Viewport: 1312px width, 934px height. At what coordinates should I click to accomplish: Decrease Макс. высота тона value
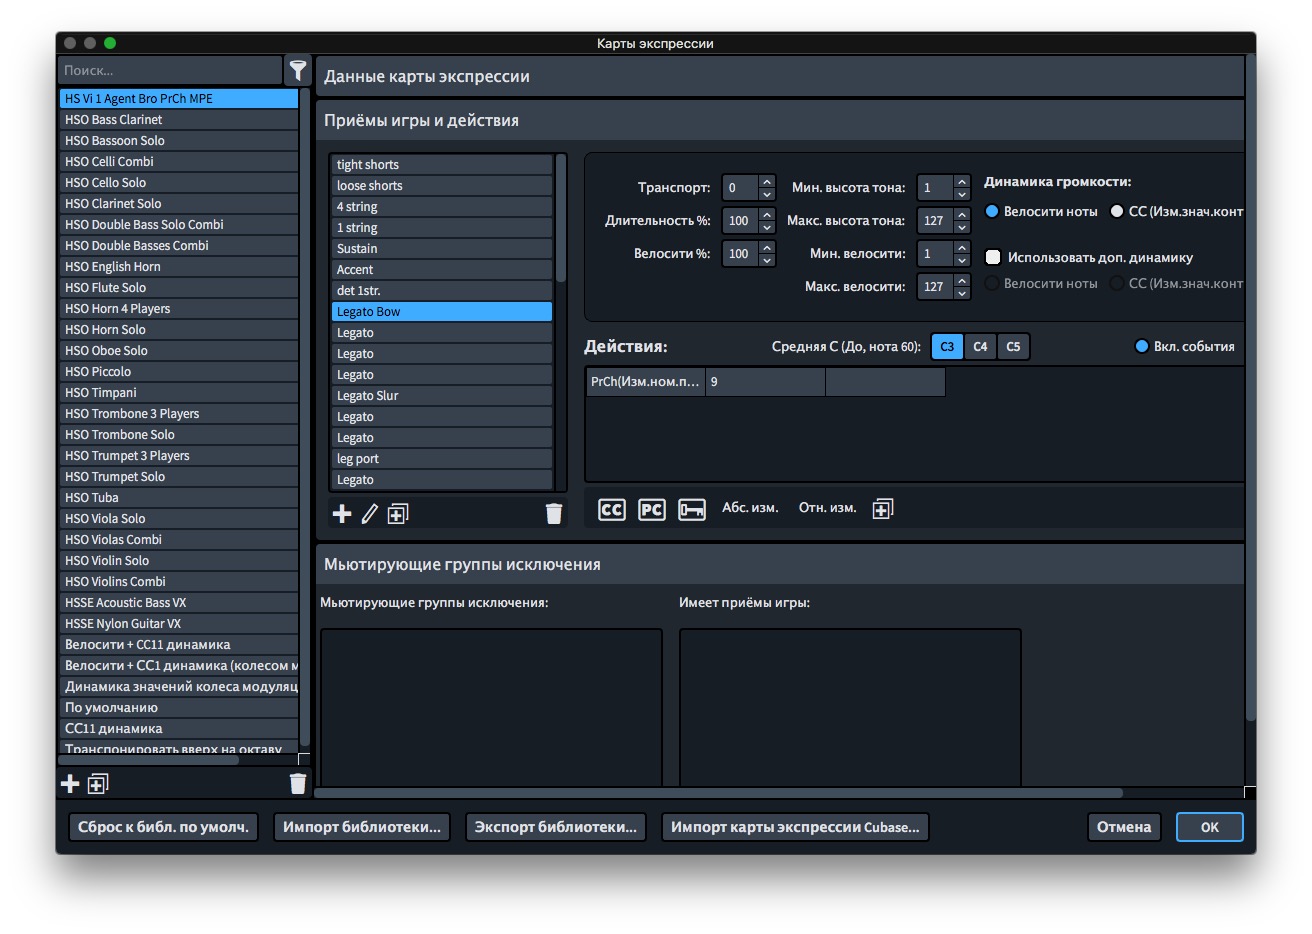pyautogui.click(x=962, y=226)
